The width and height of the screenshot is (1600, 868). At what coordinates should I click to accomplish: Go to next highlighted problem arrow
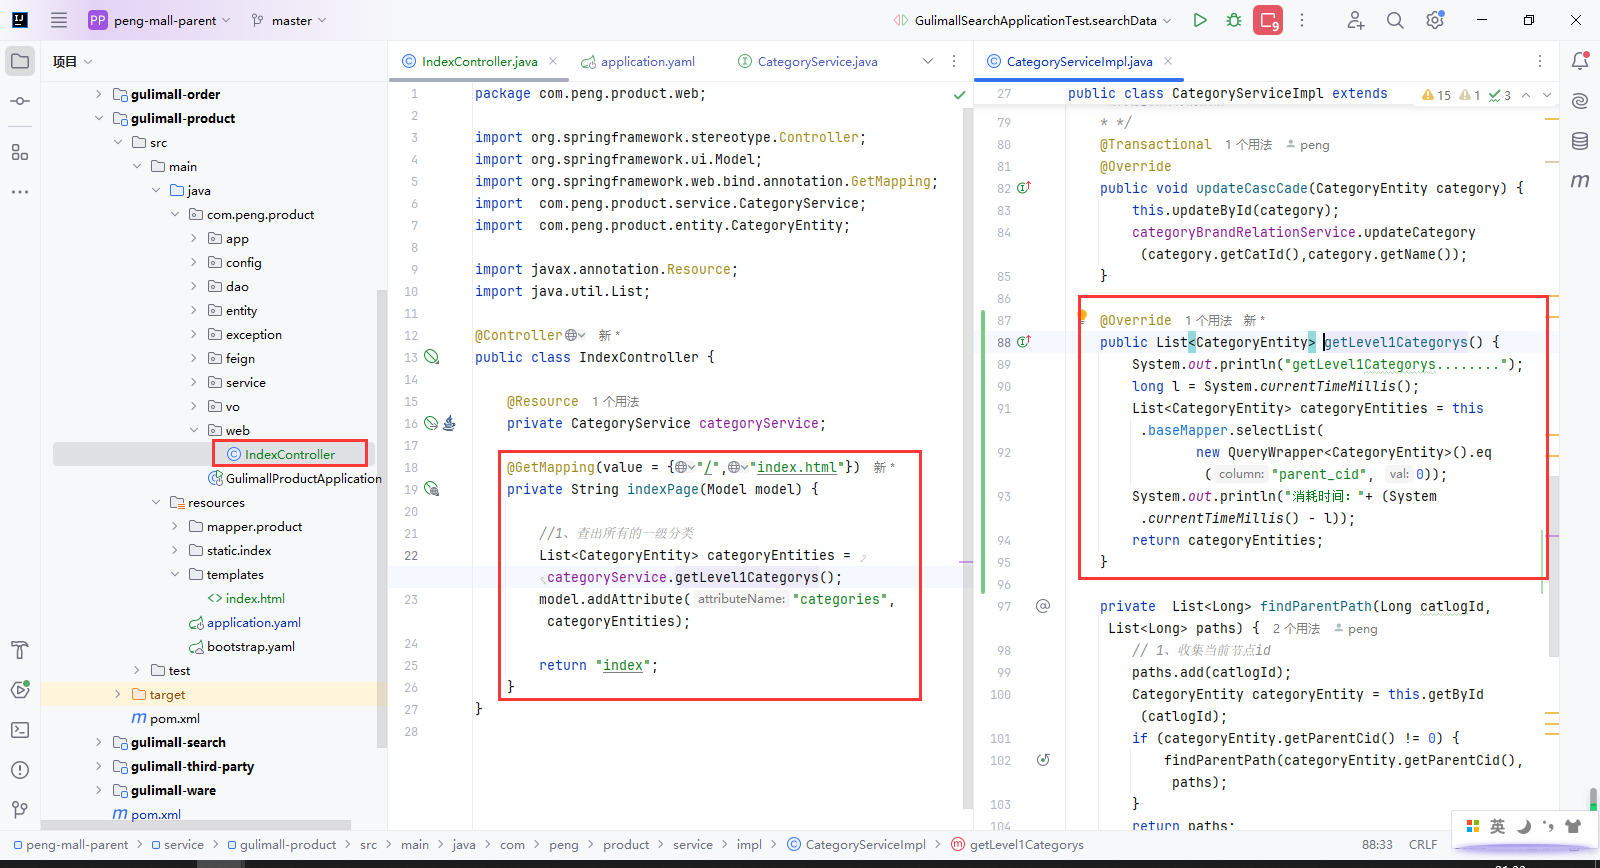pos(1547,95)
